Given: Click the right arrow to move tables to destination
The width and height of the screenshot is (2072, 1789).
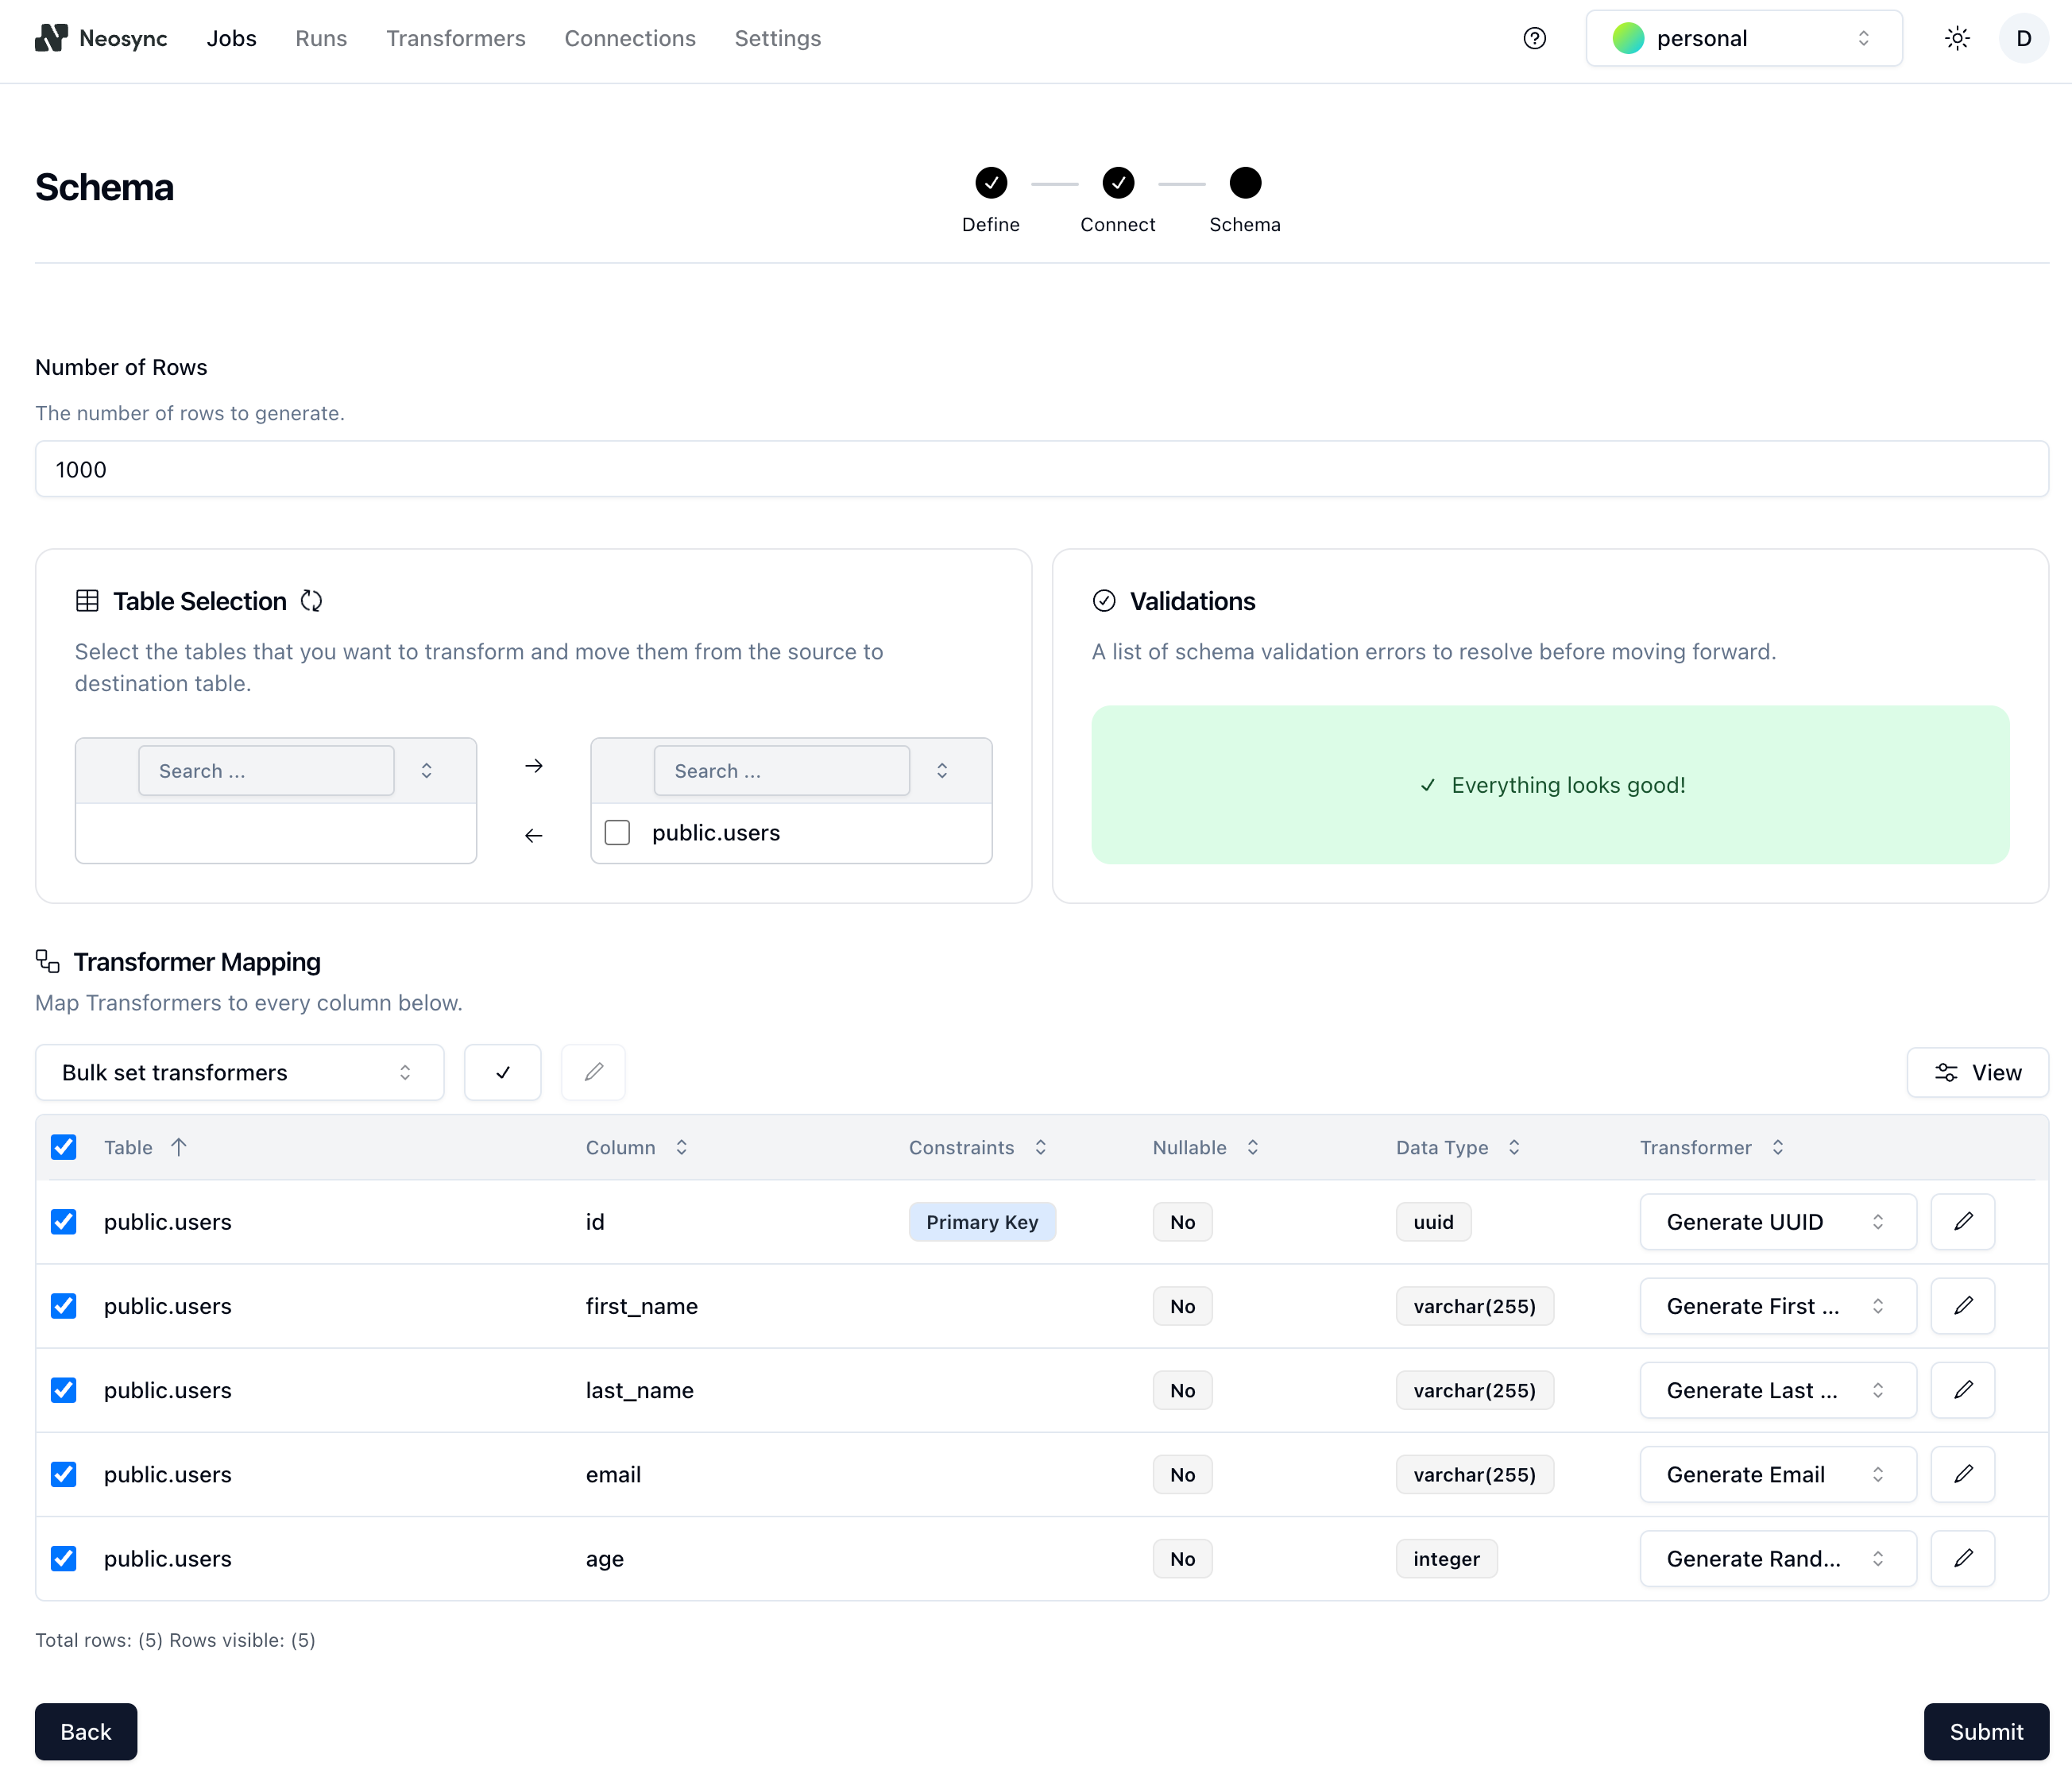Looking at the screenshot, I should [x=534, y=765].
